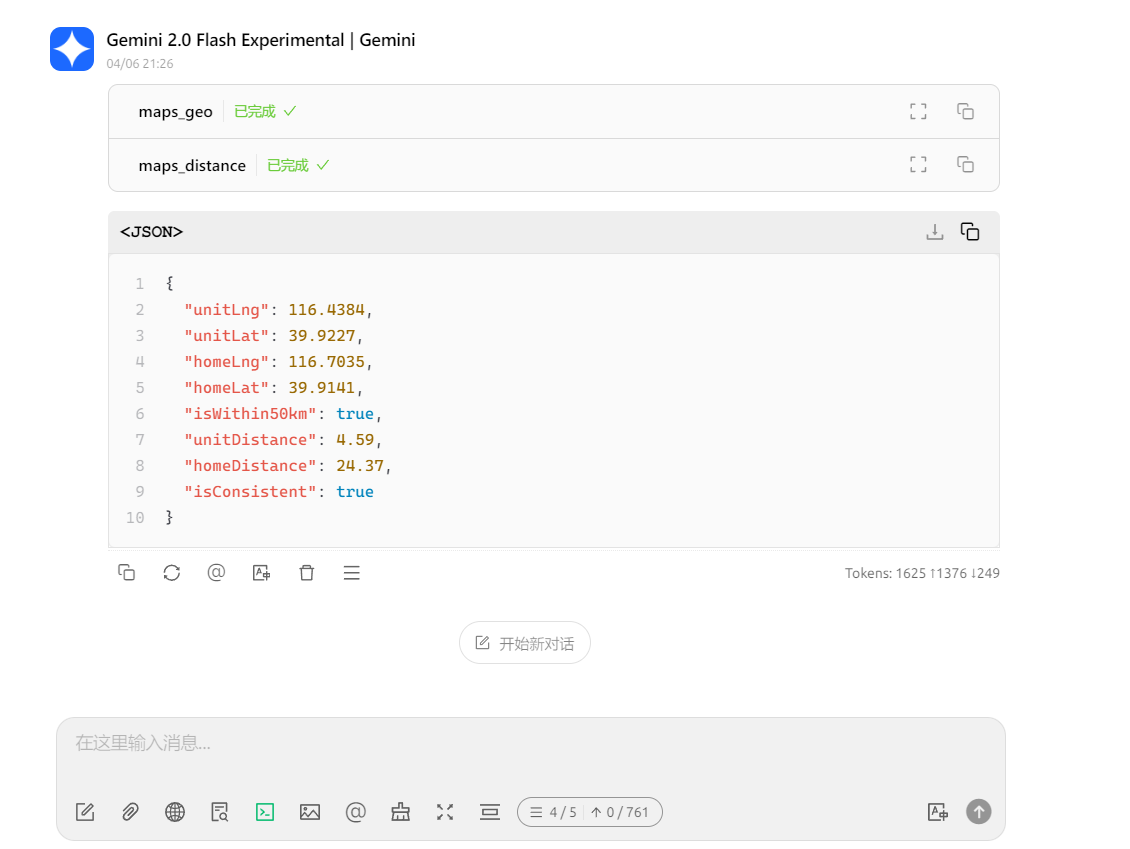The height and width of the screenshot is (849, 1130).
Task: Toggle web search with the globe icon
Action: 175,812
